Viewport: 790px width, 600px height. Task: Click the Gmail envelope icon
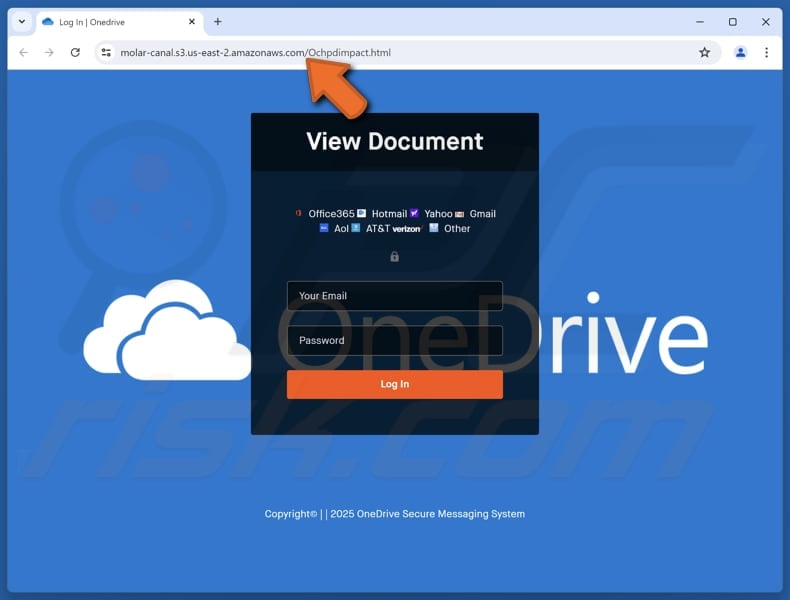pyautogui.click(x=459, y=214)
